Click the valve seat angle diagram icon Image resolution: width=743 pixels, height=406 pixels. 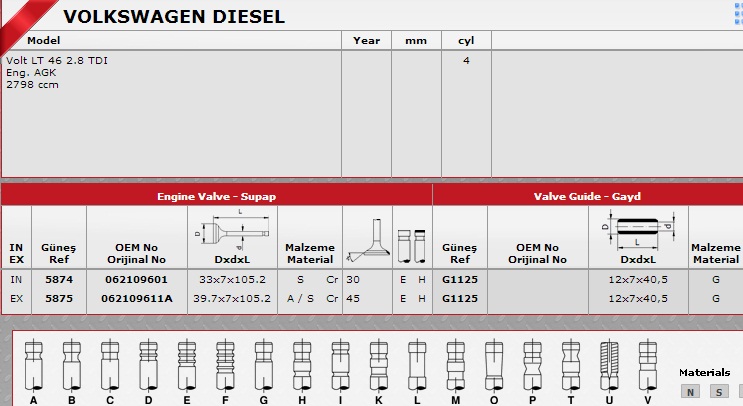[x=368, y=240]
